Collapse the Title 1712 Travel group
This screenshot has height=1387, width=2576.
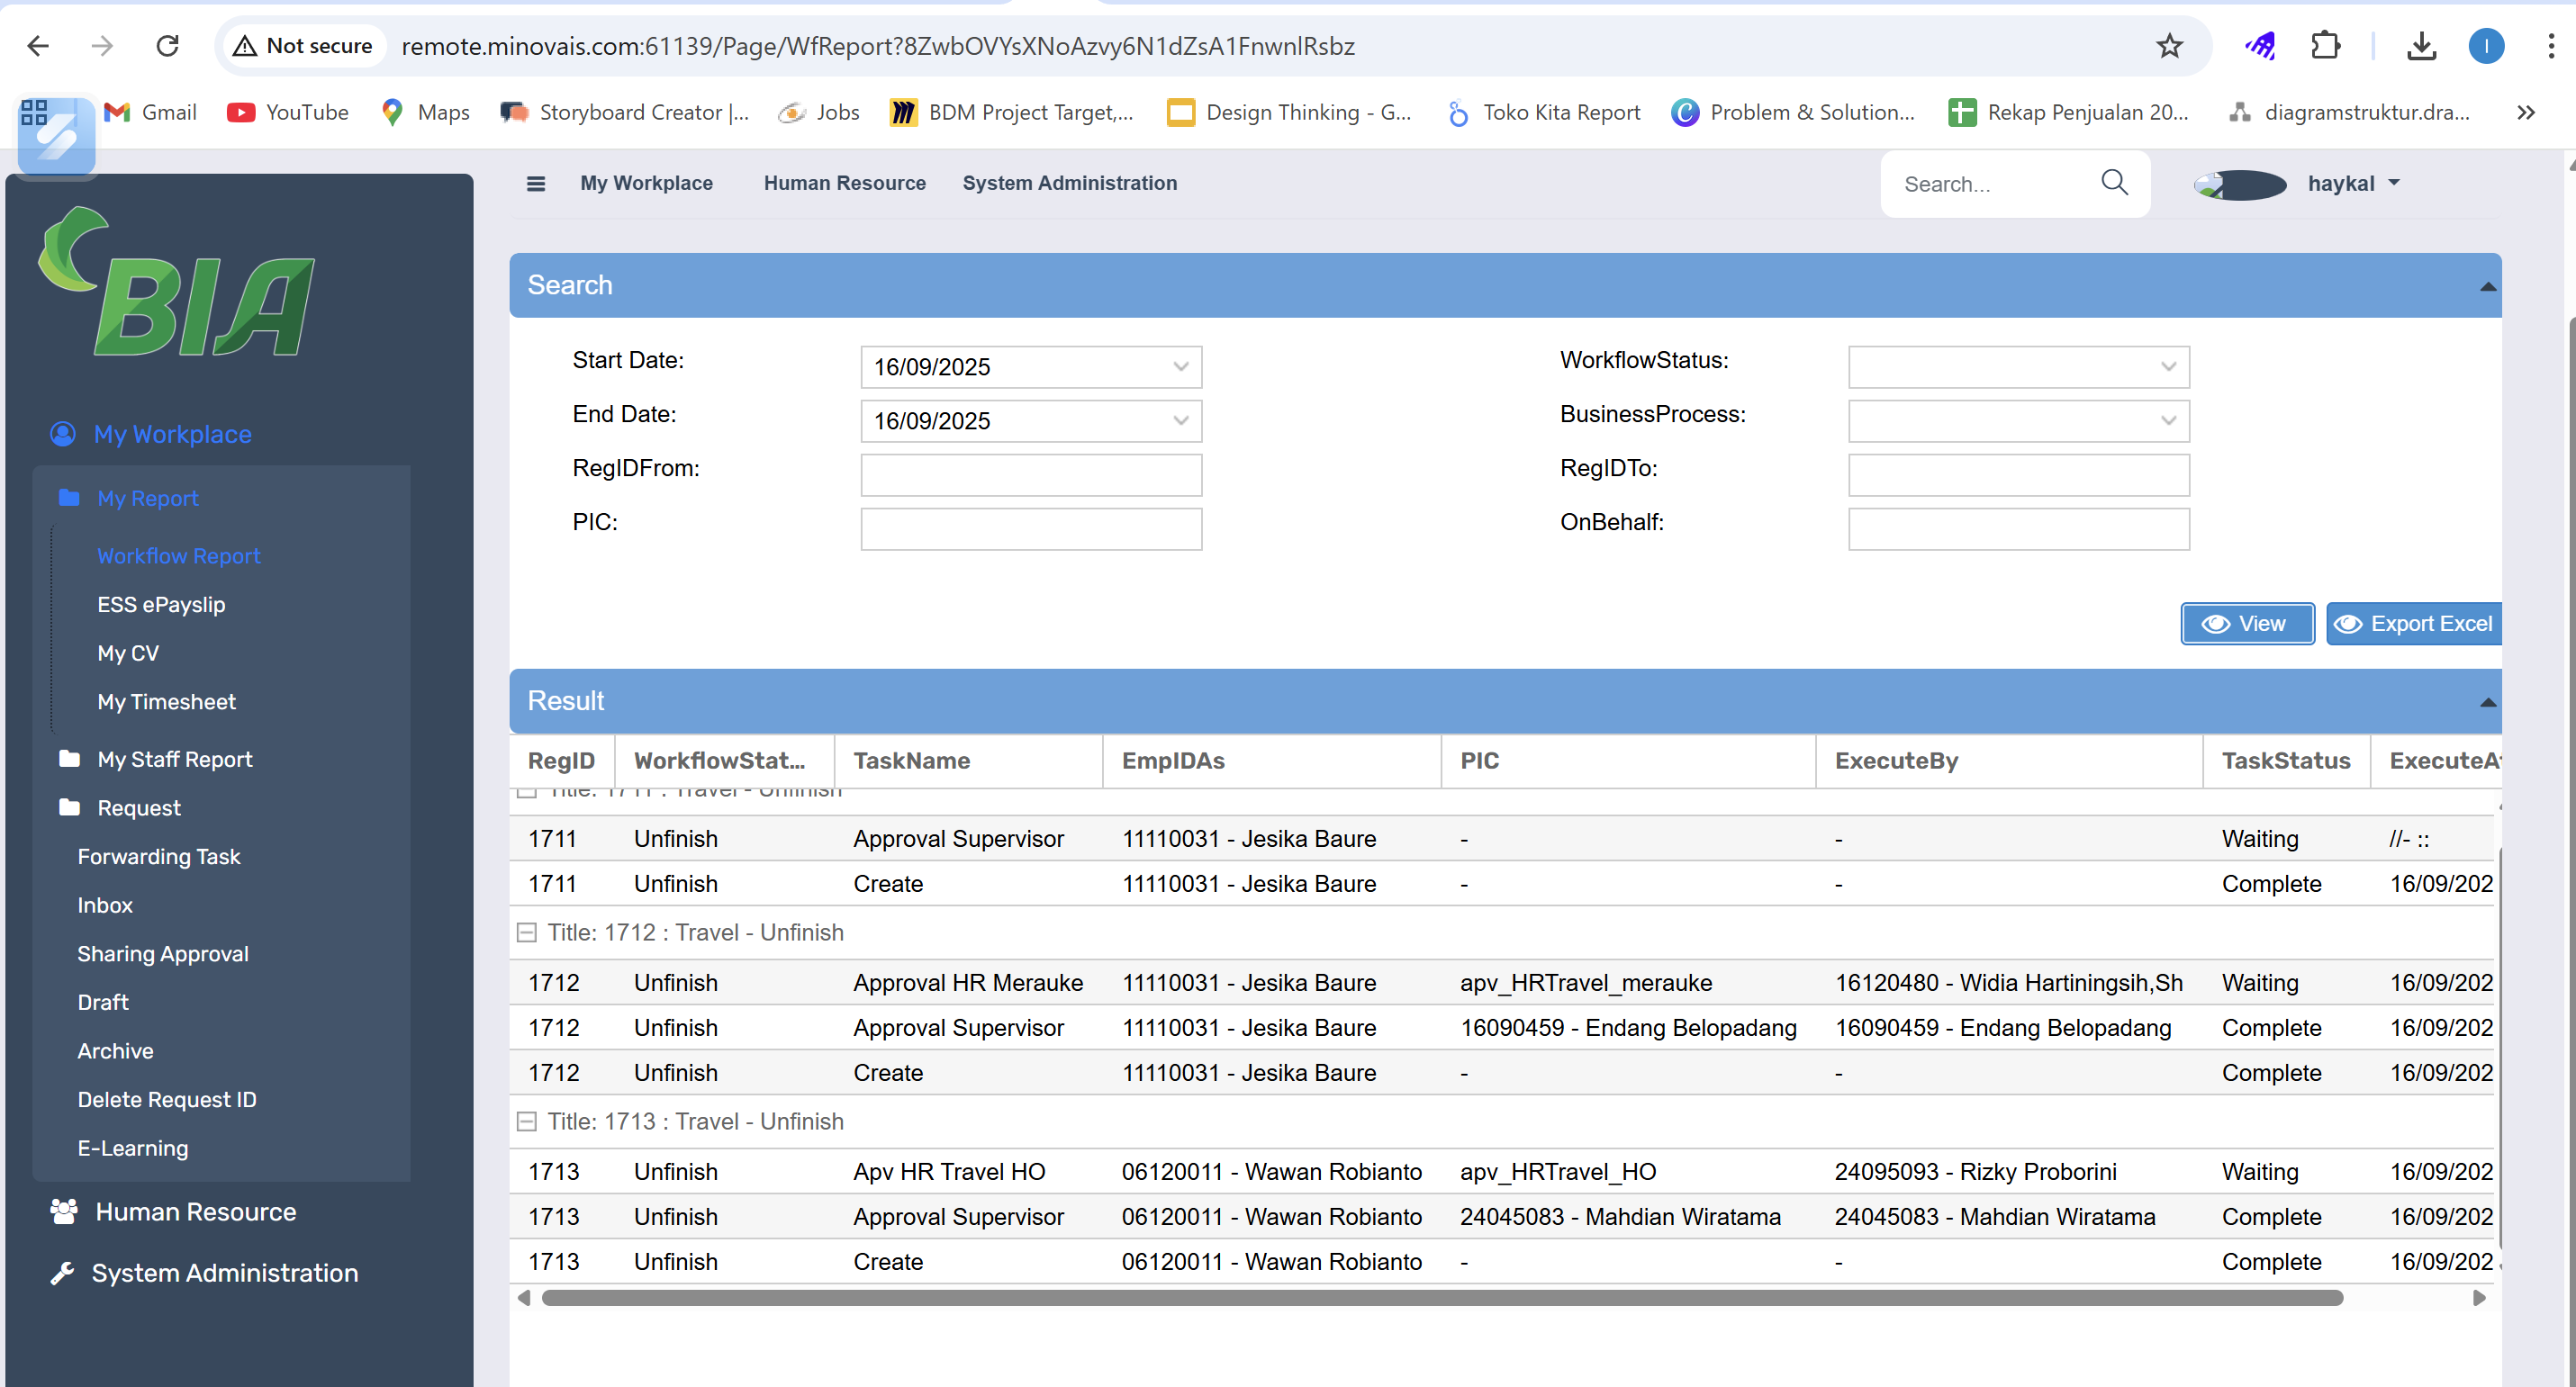pos(526,932)
